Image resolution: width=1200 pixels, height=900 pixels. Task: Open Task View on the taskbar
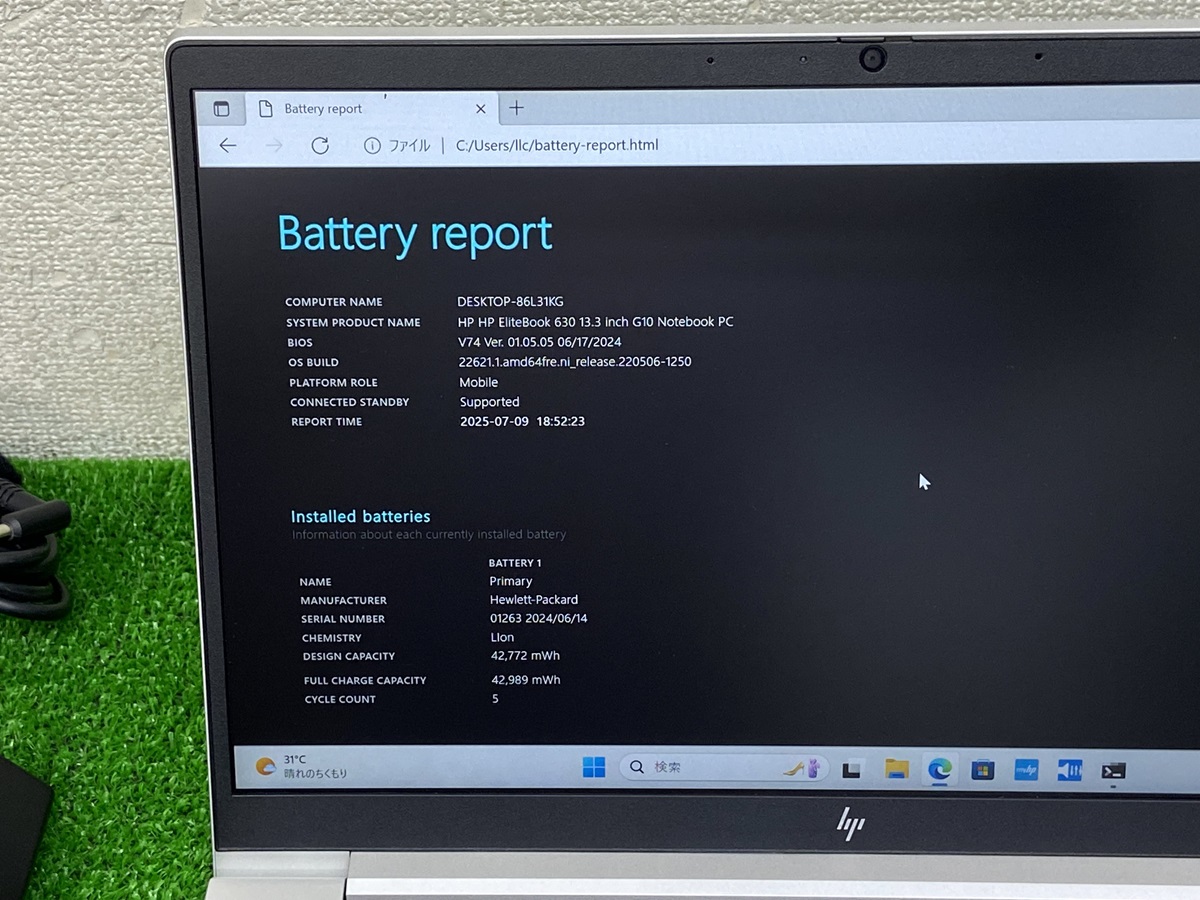click(852, 769)
